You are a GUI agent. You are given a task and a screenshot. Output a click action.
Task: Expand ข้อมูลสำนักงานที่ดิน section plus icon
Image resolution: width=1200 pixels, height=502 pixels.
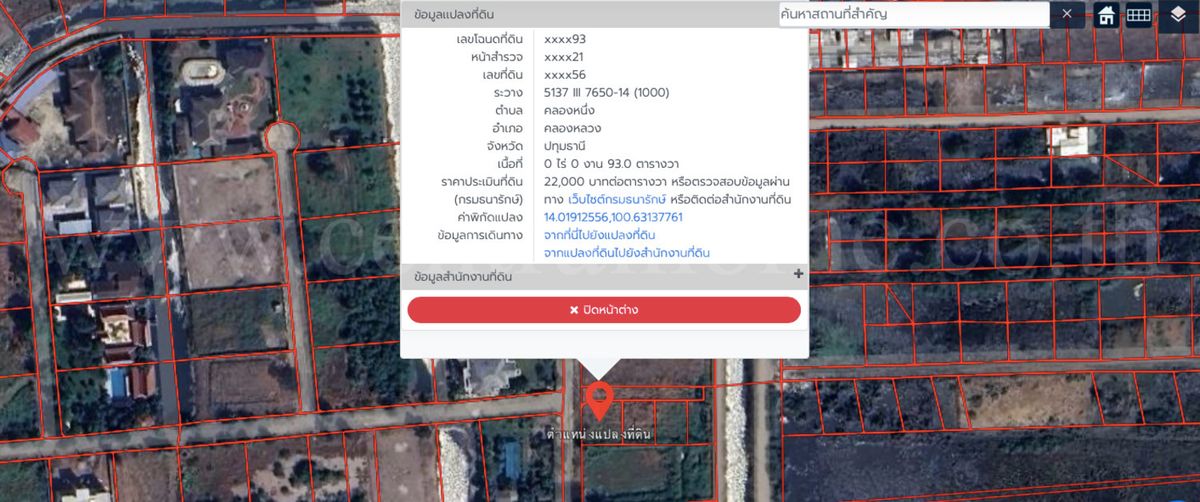click(798, 275)
